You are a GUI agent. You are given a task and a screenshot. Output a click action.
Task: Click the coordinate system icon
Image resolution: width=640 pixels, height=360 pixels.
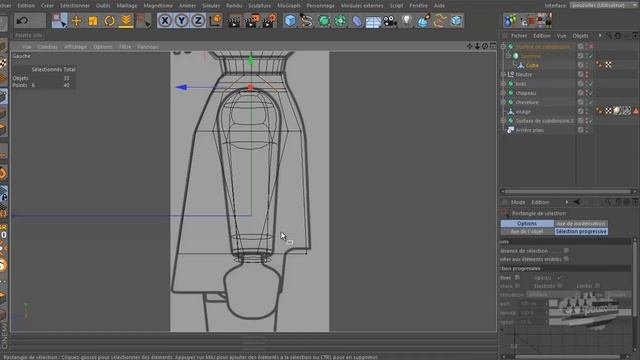(x=215, y=20)
